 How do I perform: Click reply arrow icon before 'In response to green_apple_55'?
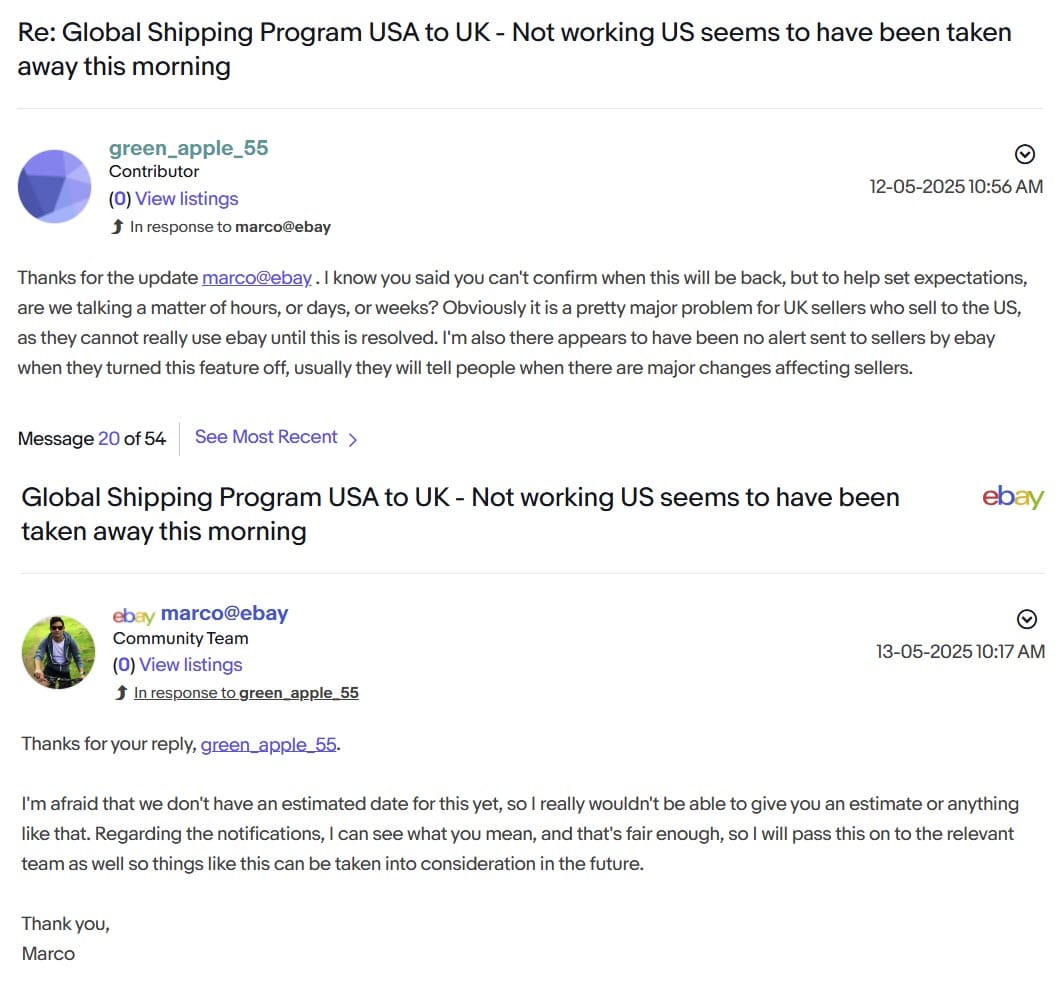(x=122, y=693)
